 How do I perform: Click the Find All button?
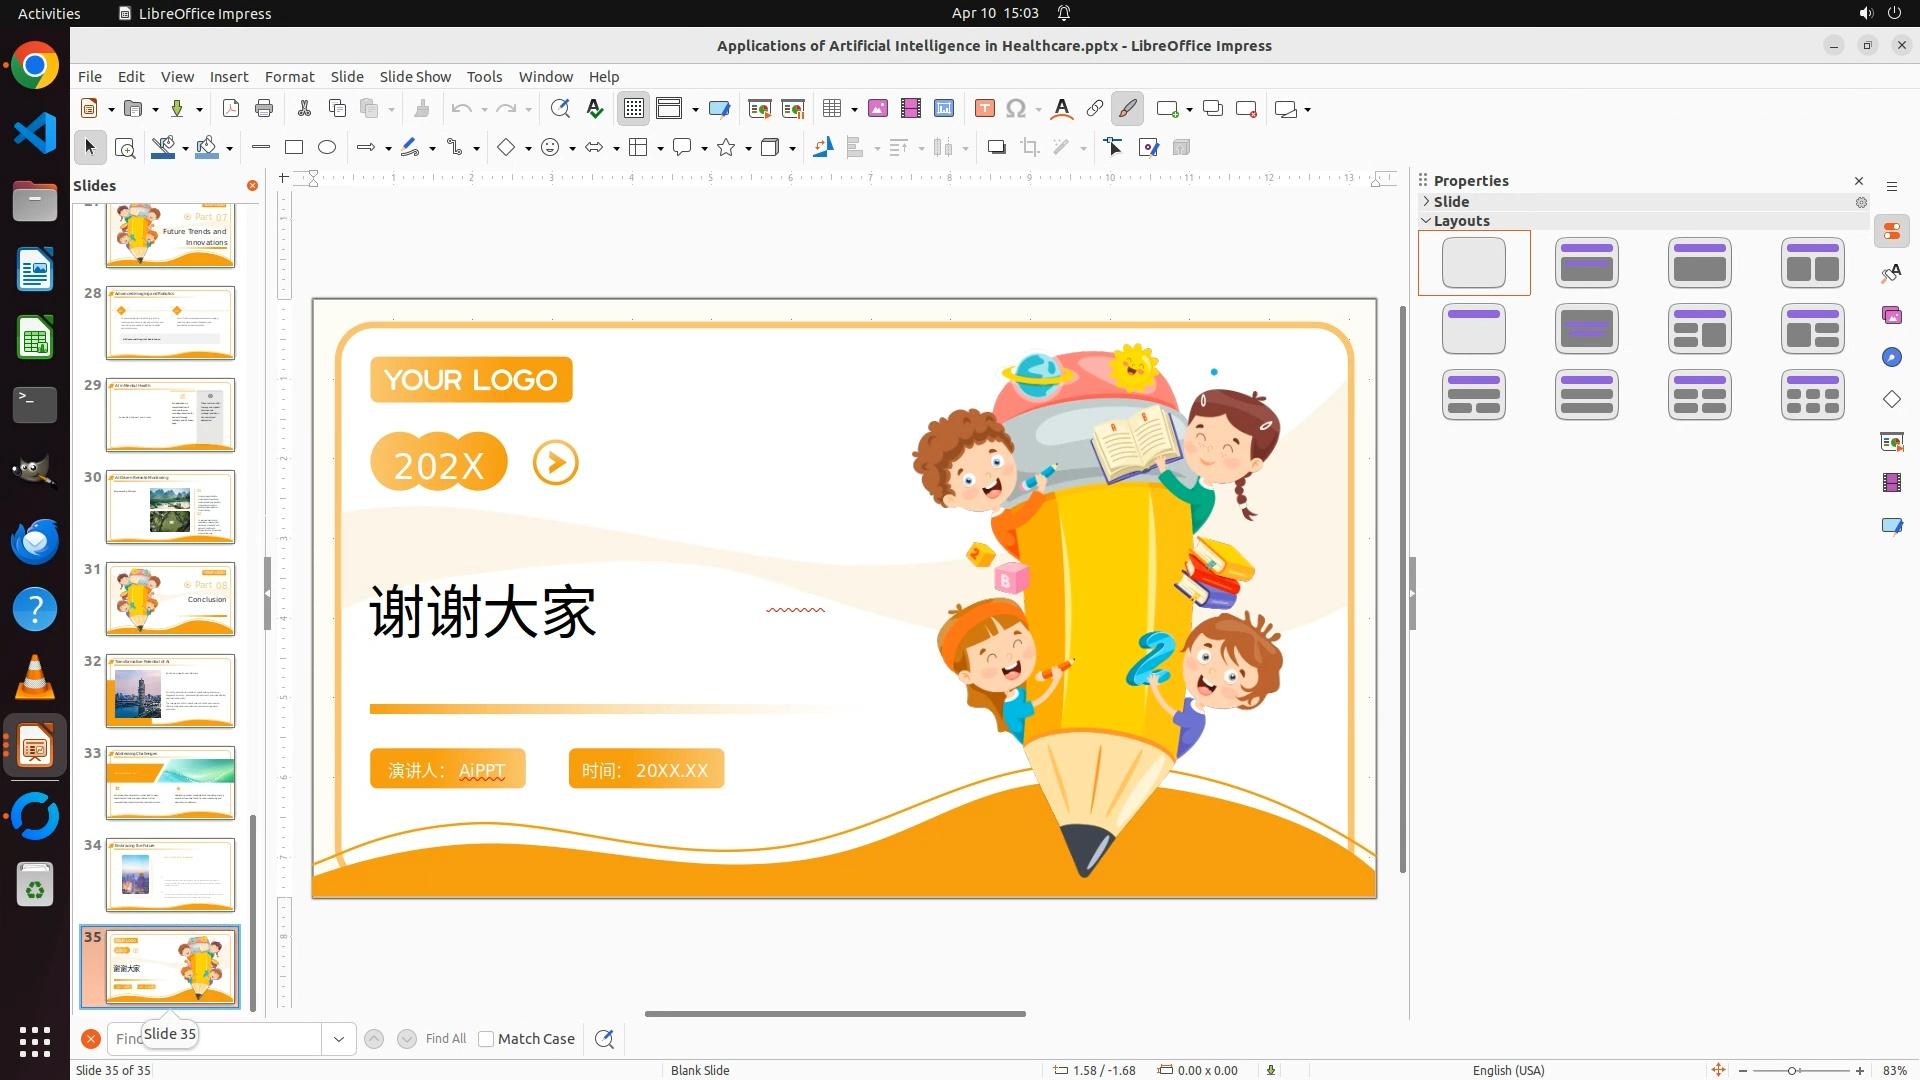446,1039
